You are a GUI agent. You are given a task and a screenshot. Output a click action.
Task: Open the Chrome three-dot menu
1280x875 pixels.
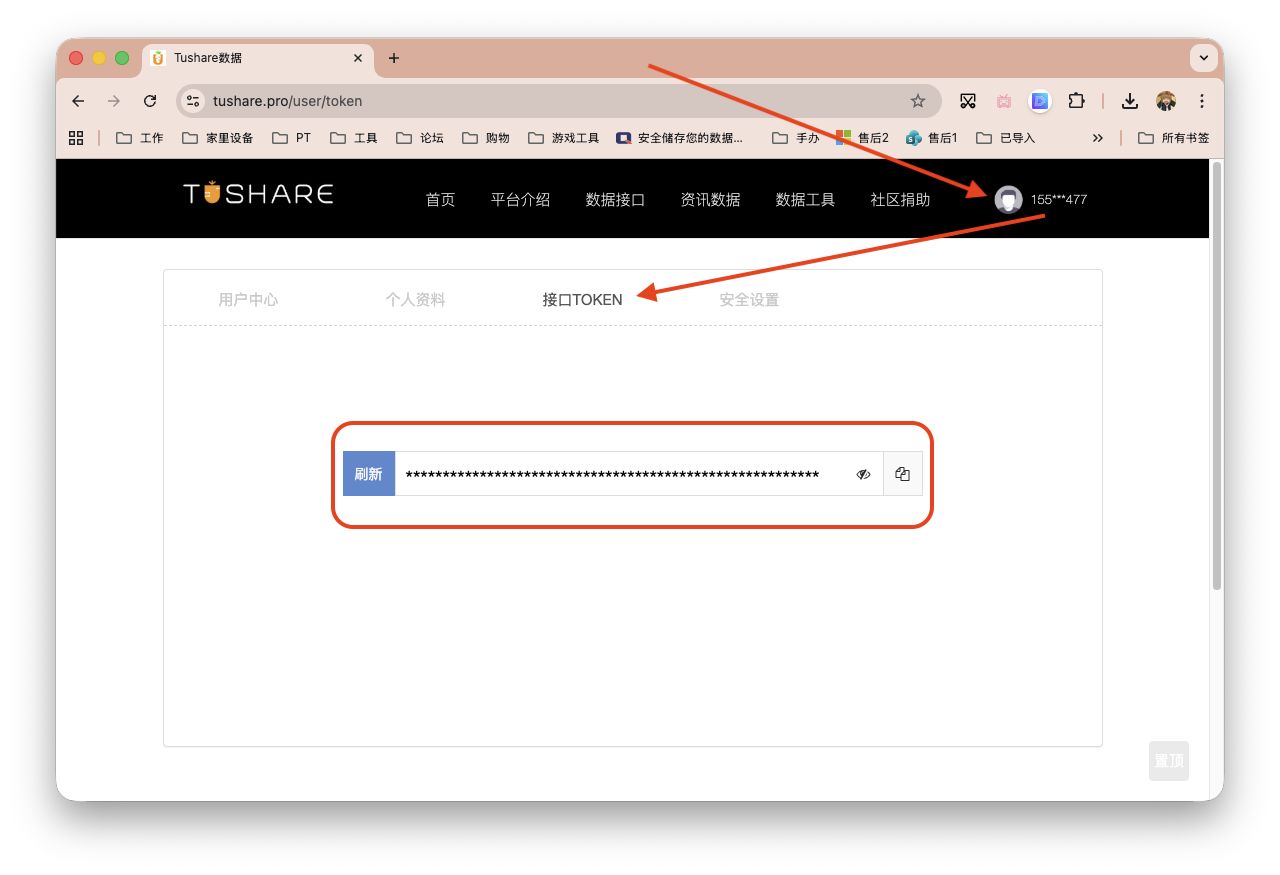tap(1201, 101)
